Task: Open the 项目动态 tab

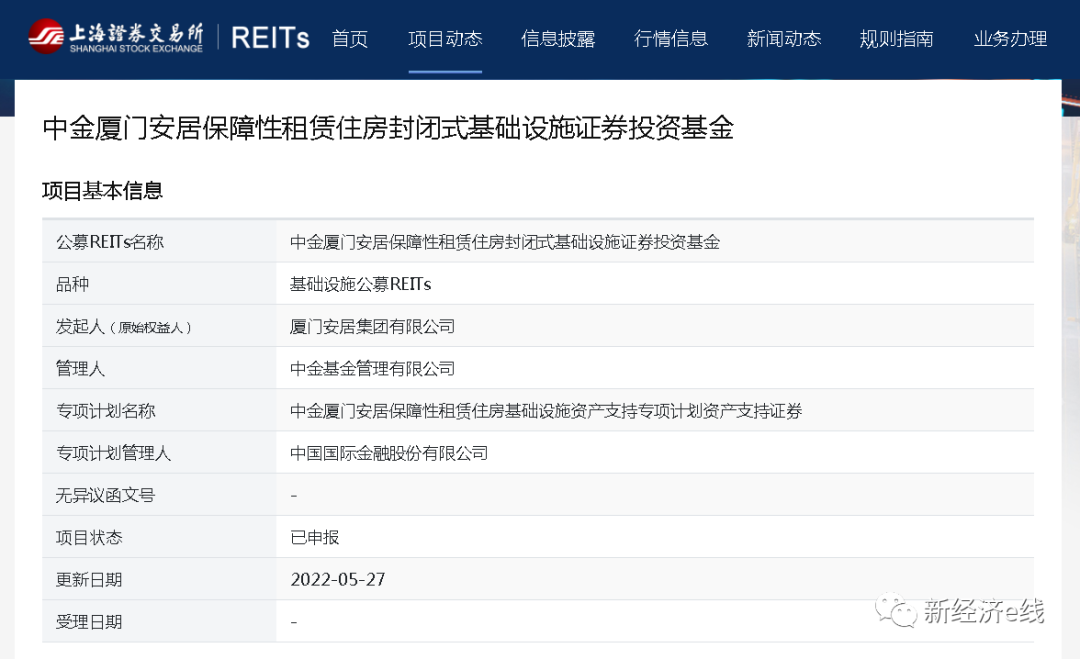Action: click(x=445, y=39)
